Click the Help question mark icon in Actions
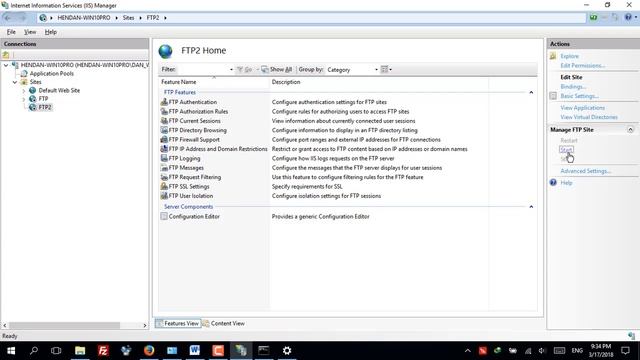640x360 pixels. (x=553, y=182)
